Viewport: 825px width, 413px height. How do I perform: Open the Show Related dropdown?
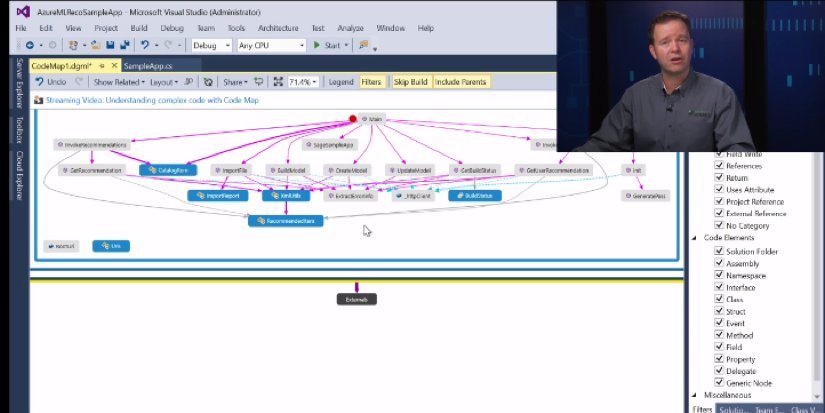click(x=119, y=82)
